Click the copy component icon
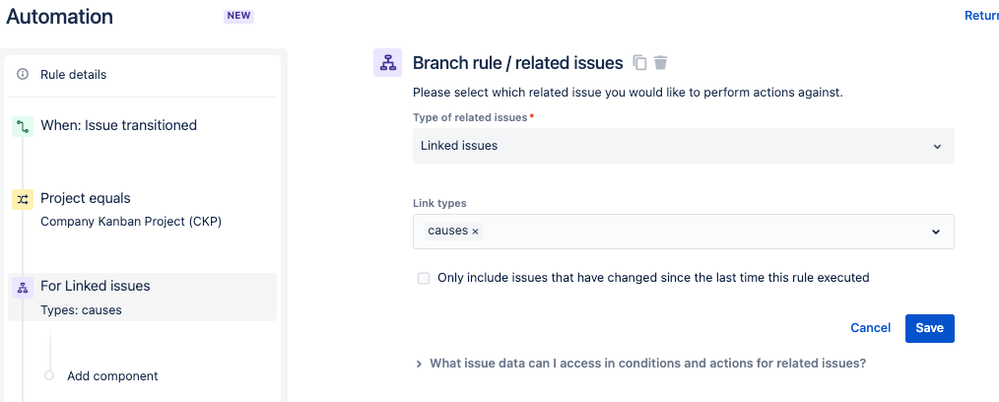 (x=641, y=63)
